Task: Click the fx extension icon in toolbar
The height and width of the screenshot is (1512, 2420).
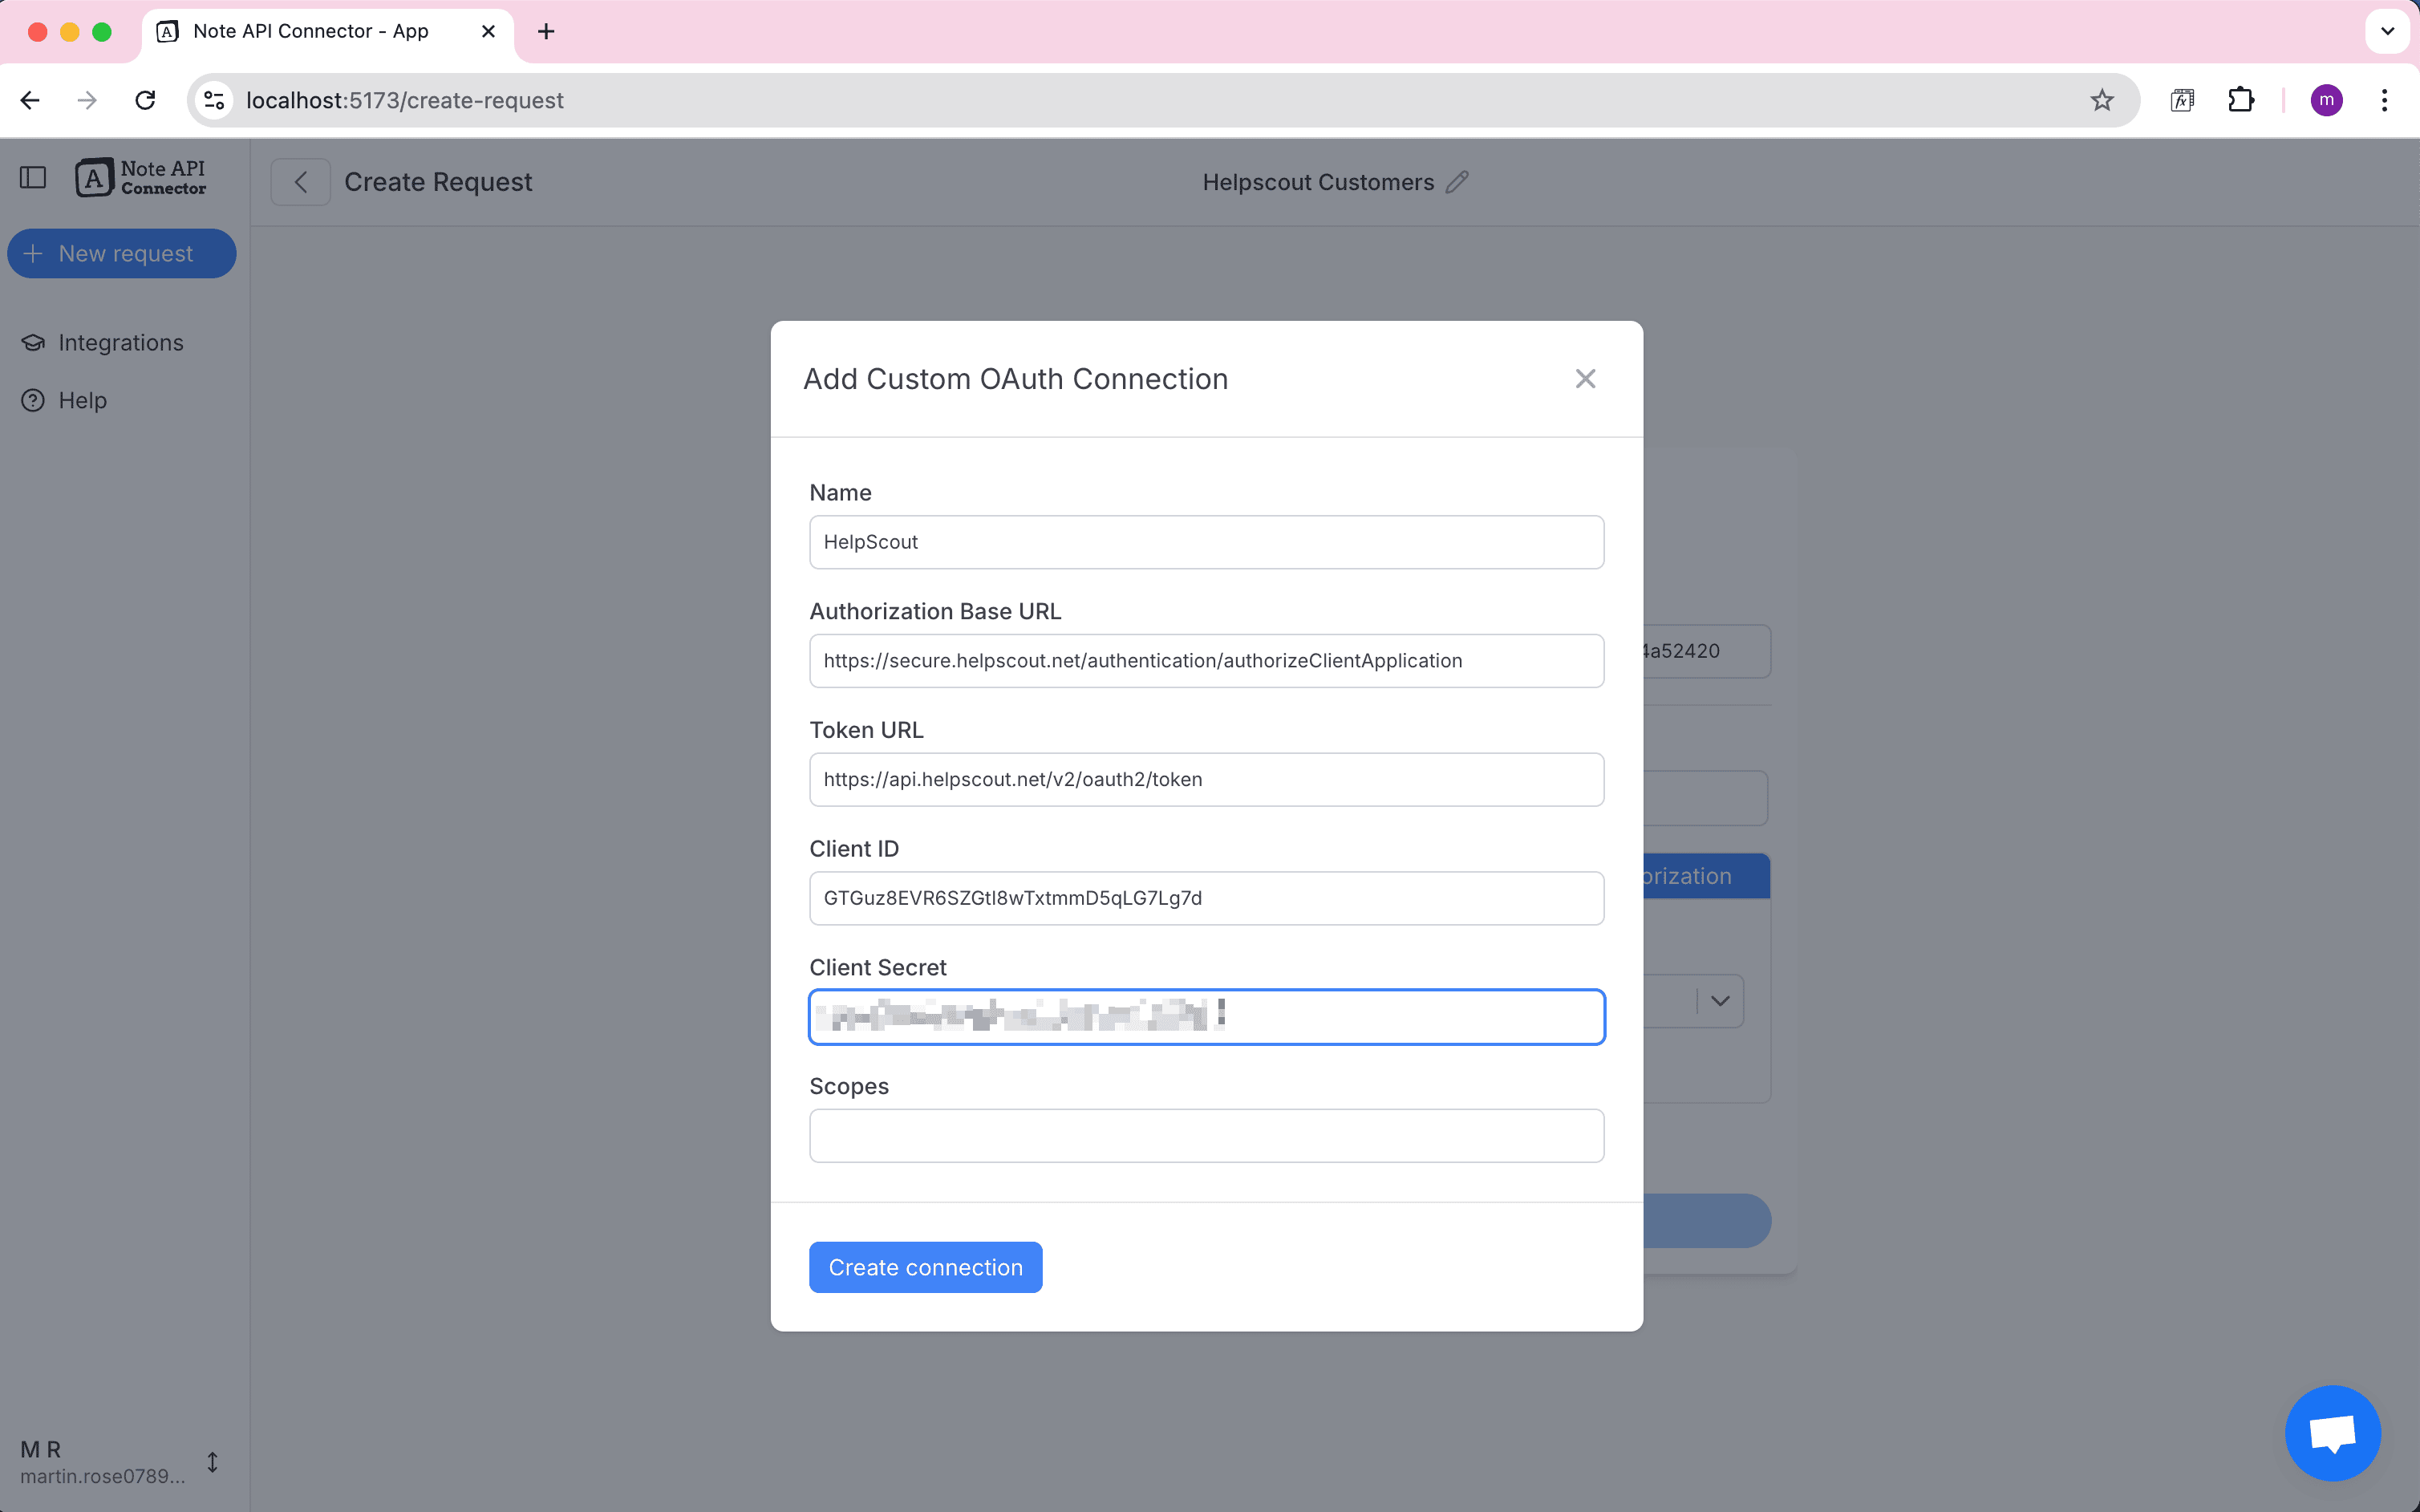Action: (x=2182, y=100)
